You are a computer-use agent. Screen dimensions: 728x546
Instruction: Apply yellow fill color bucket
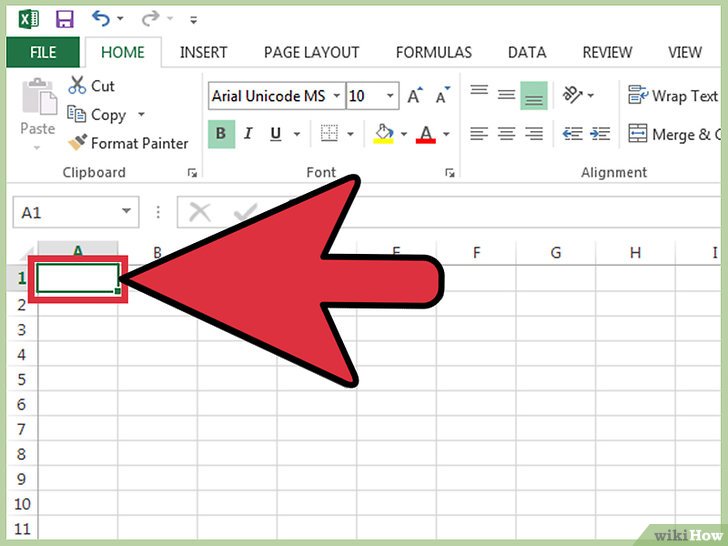click(384, 134)
